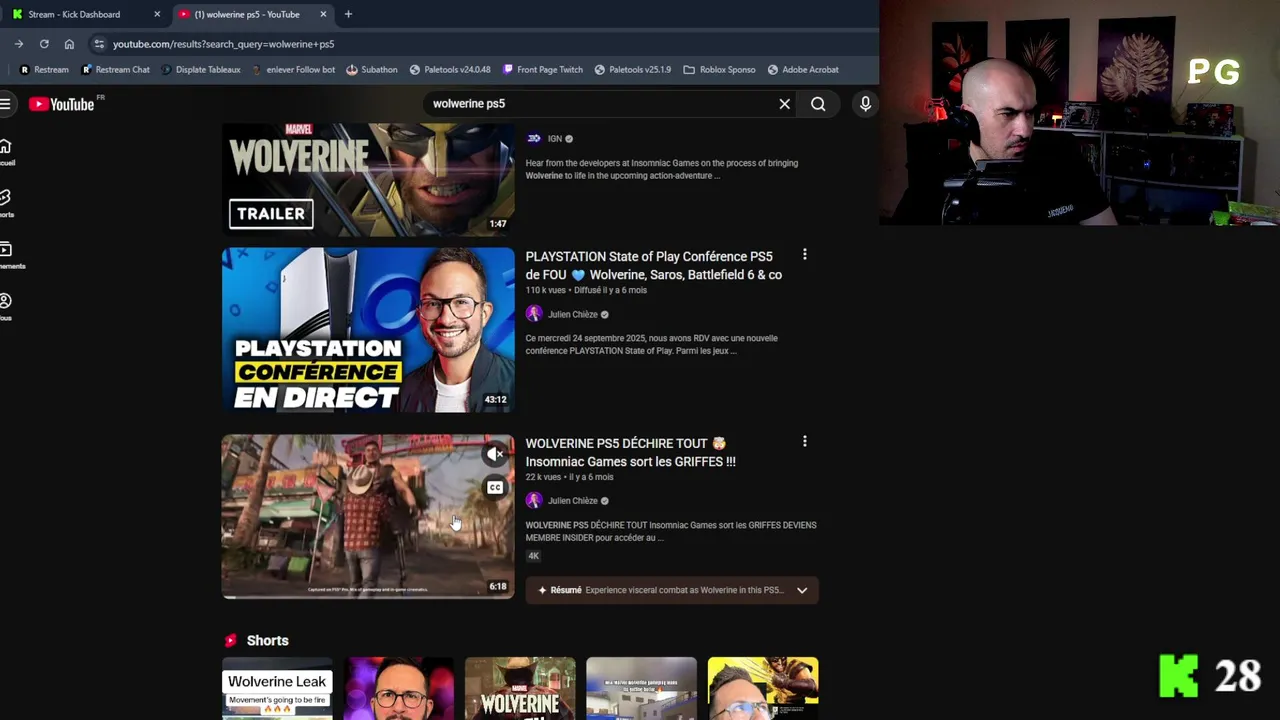Open the Paletools v24.0.48 bookmark
This screenshot has width=1280, height=720.
click(450, 70)
